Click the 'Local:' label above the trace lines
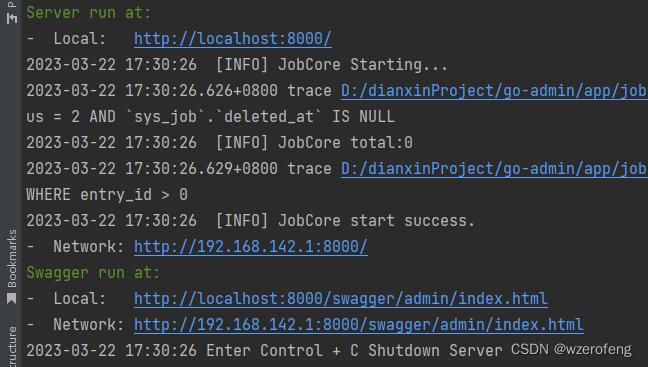This screenshot has width=648, height=367. point(80,39)
